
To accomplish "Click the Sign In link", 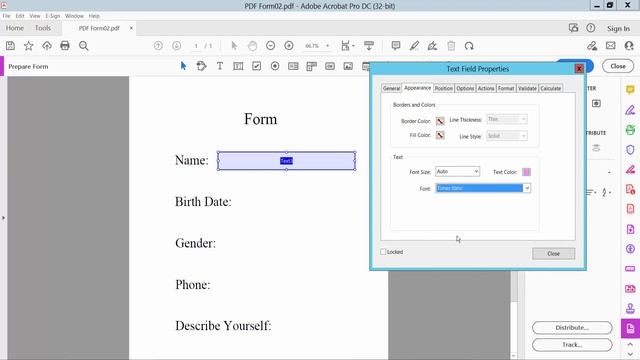I will tap(618, 29).
